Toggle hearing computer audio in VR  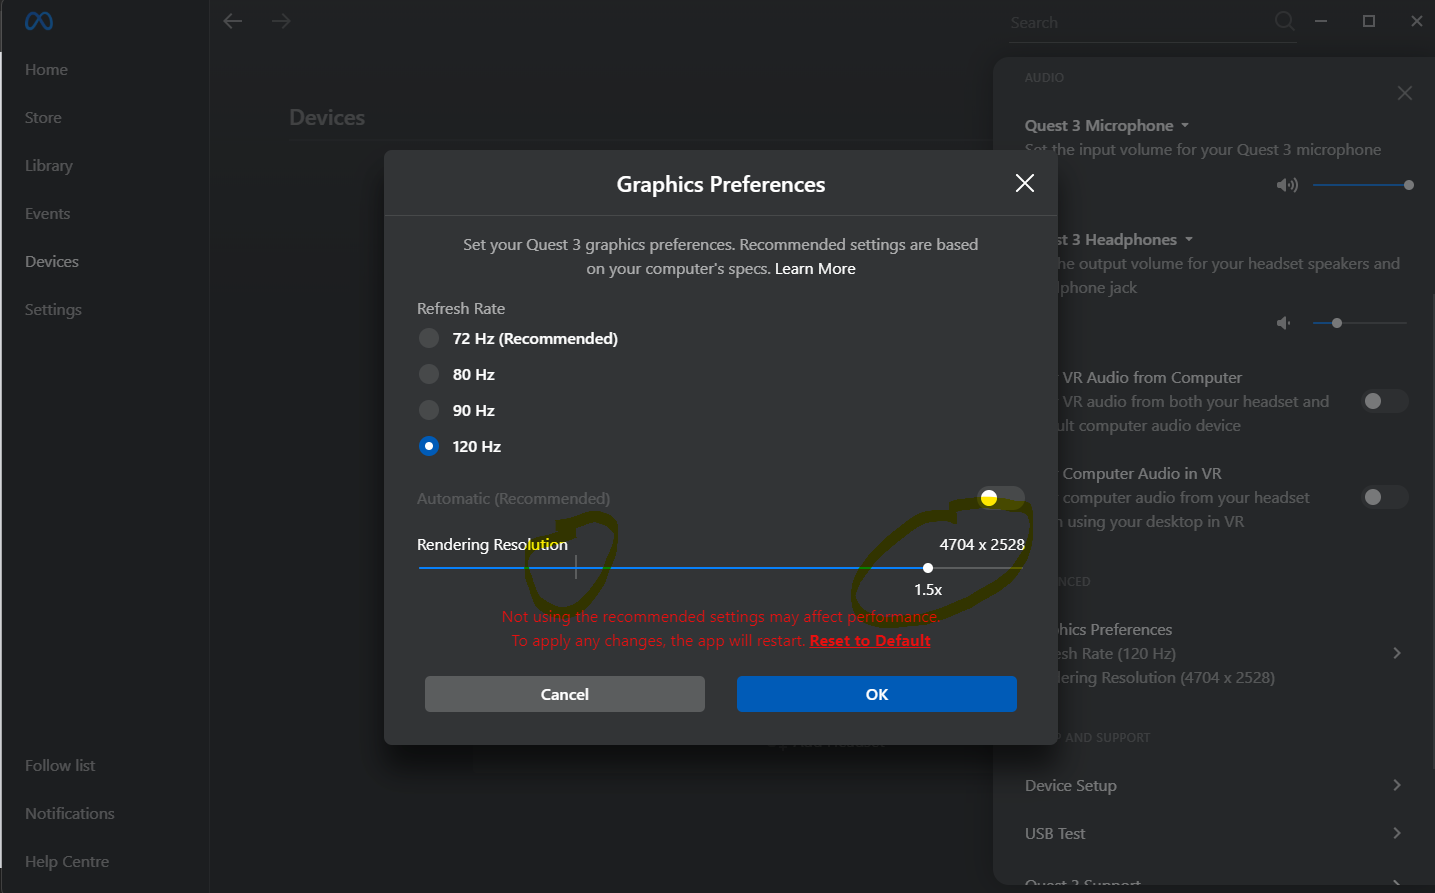pyautogui.click(x=1385, y=497)
